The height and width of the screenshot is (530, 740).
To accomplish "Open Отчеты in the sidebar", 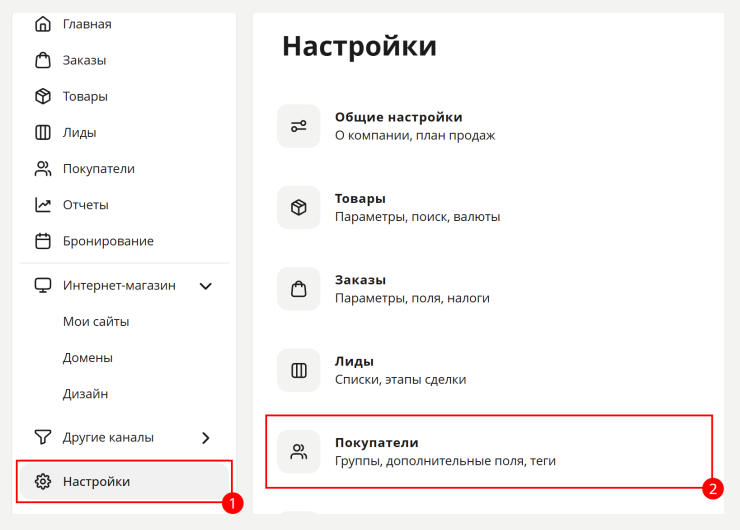I will (86, 205).
